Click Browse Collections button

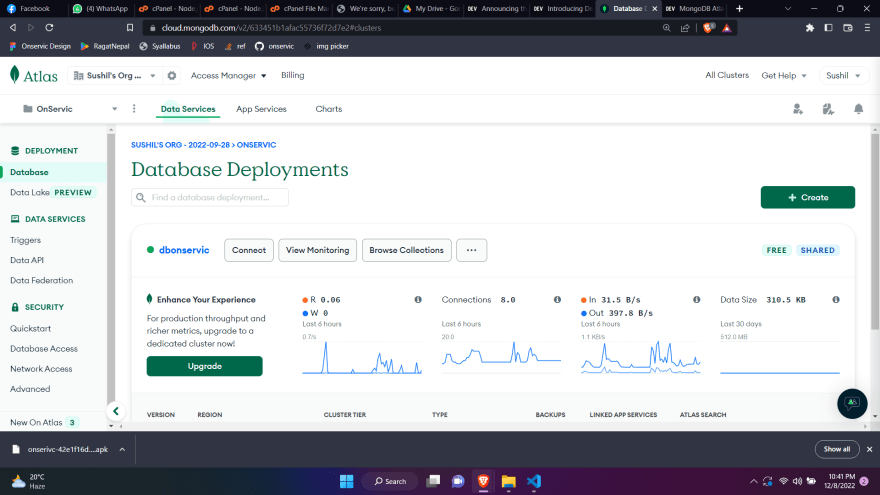406,250
